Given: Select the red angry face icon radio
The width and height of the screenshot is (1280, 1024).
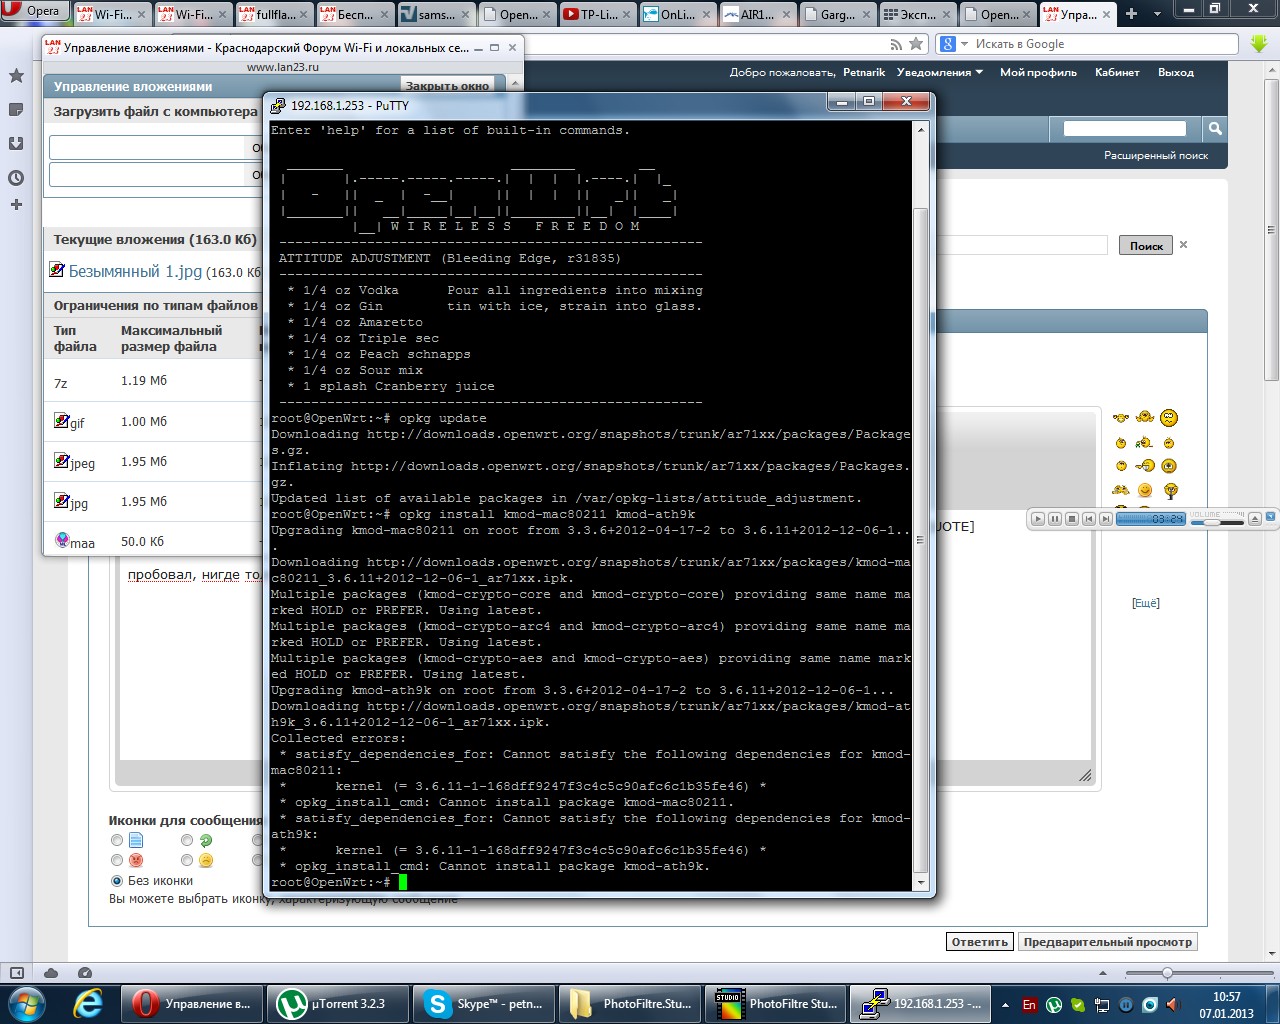Looking at the screenshot, I should coord(117,860).
